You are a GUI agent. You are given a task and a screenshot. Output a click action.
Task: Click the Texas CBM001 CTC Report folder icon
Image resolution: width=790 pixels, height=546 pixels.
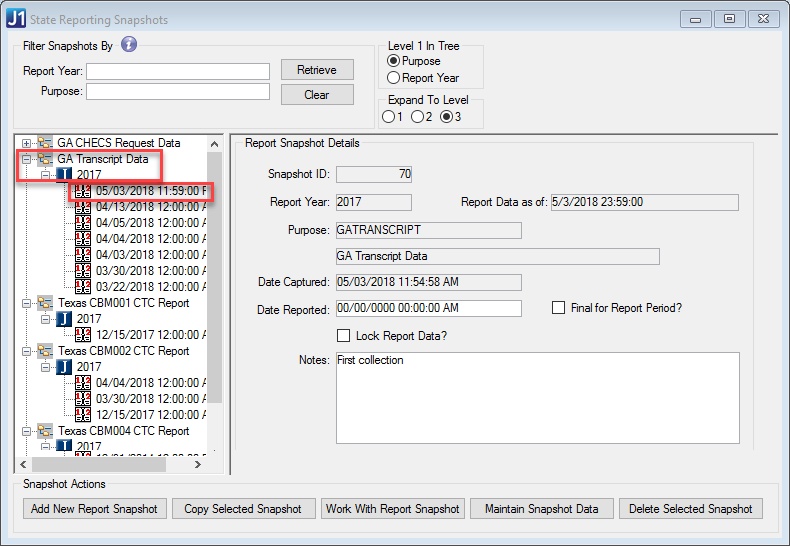44,303
